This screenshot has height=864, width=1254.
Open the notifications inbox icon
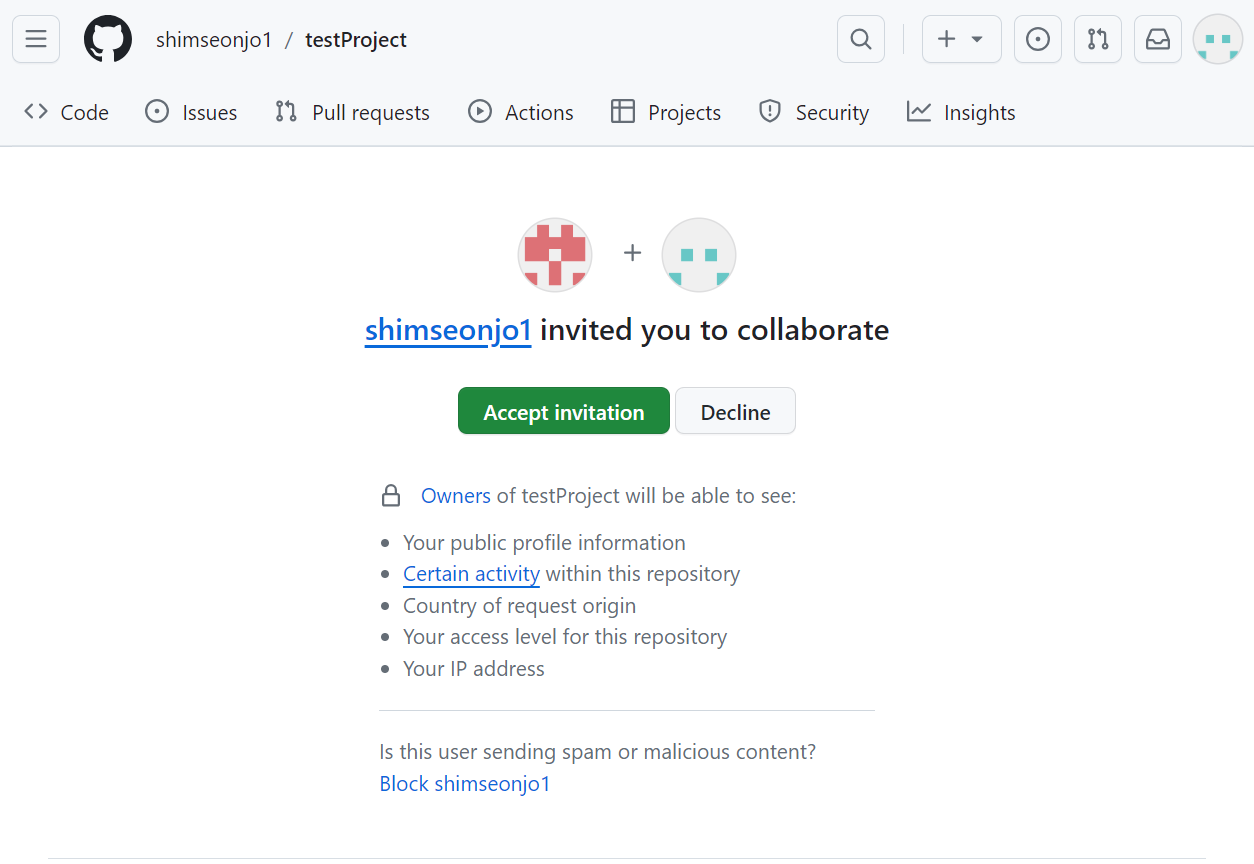click(x=1158, y=40)
